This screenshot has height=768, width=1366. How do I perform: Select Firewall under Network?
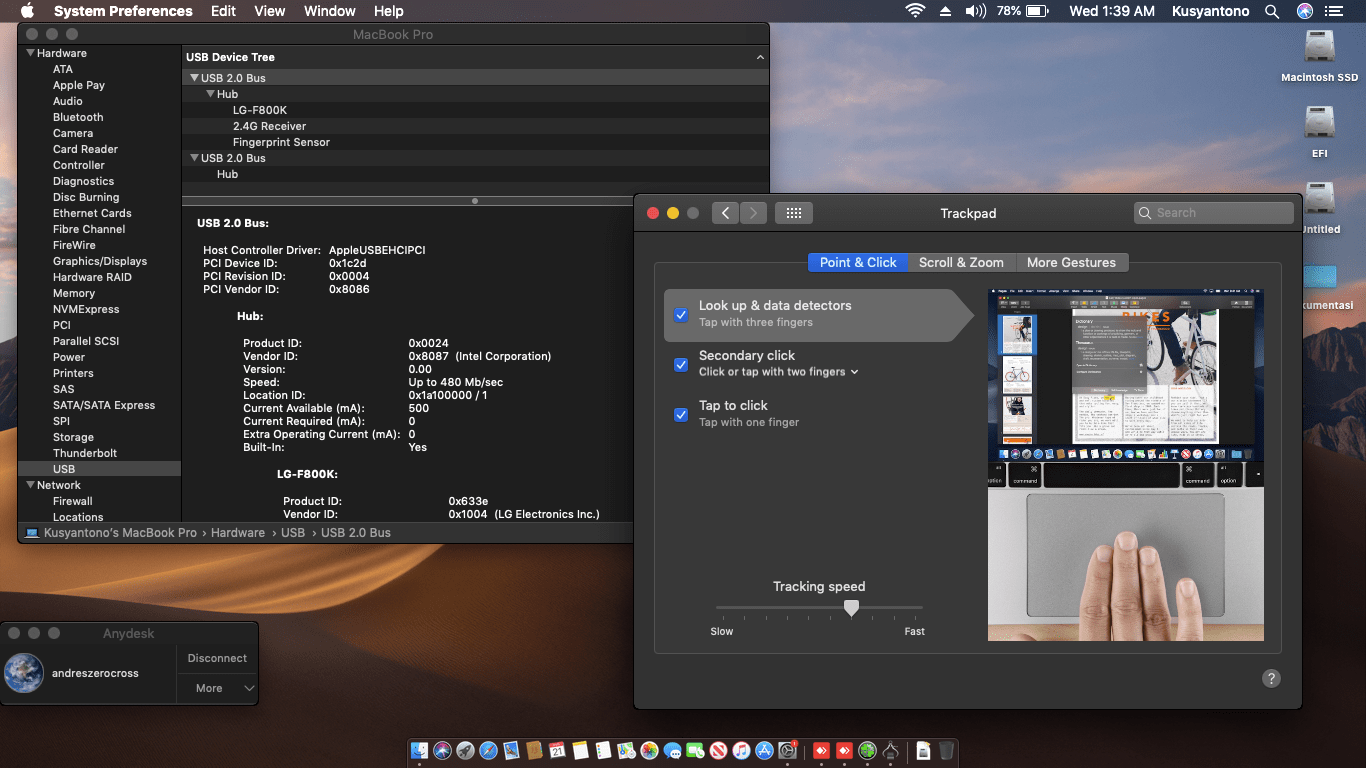(x=73, y=501)
